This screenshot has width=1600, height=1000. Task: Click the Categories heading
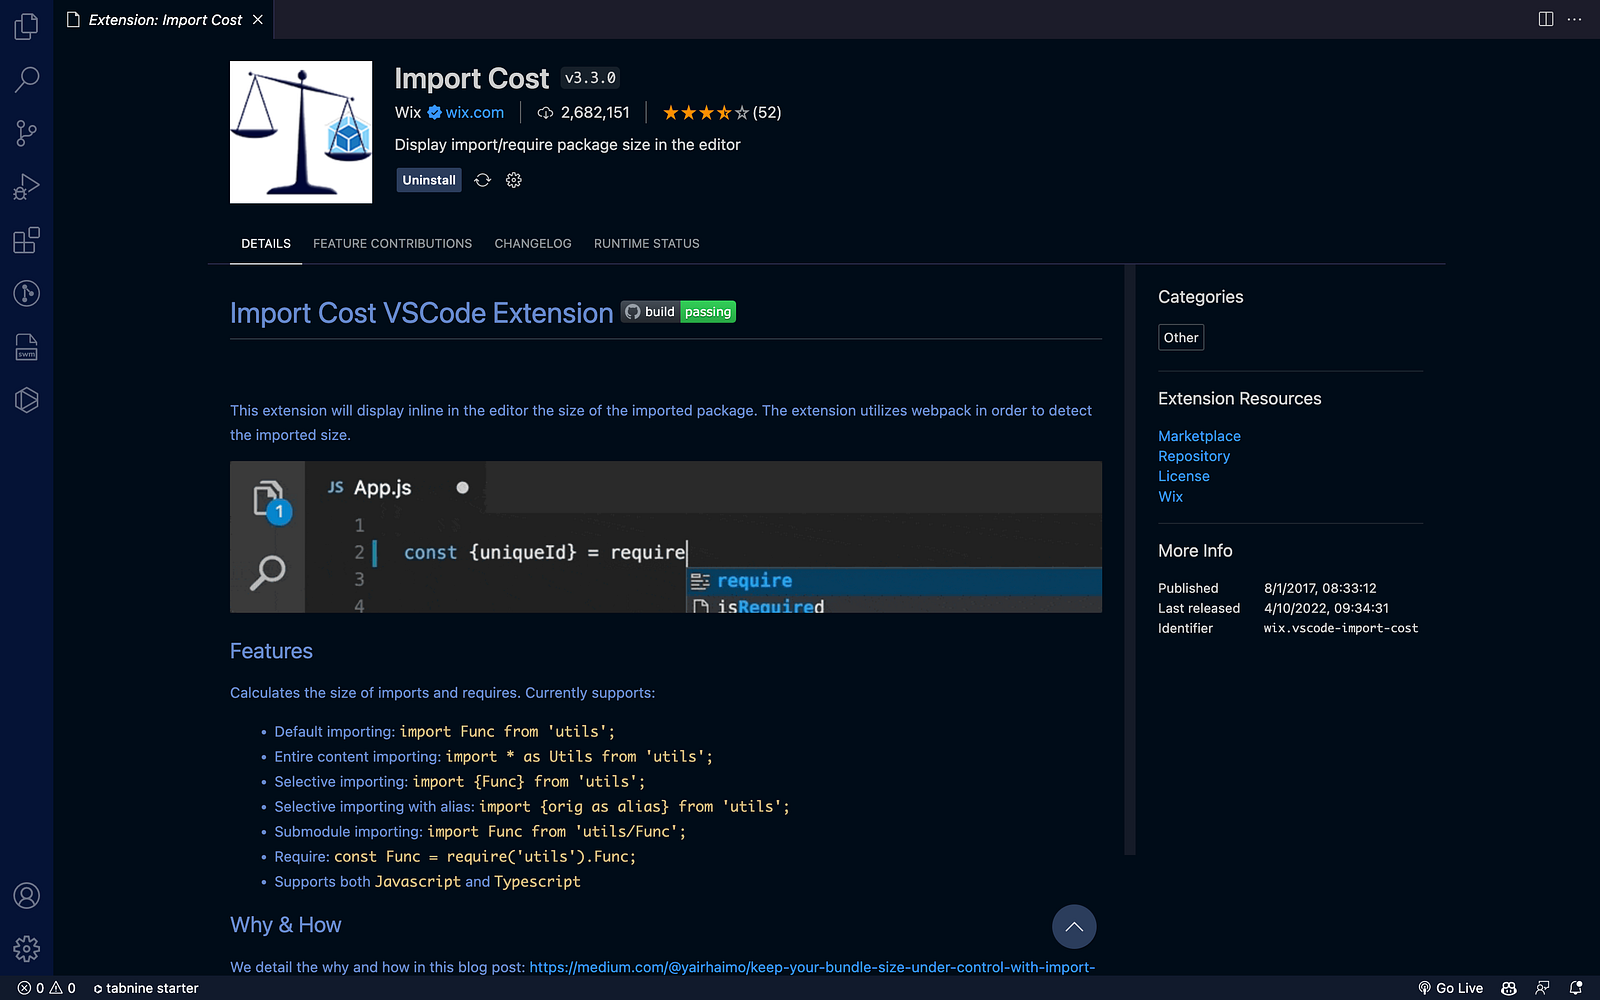tap(1200, 297)
